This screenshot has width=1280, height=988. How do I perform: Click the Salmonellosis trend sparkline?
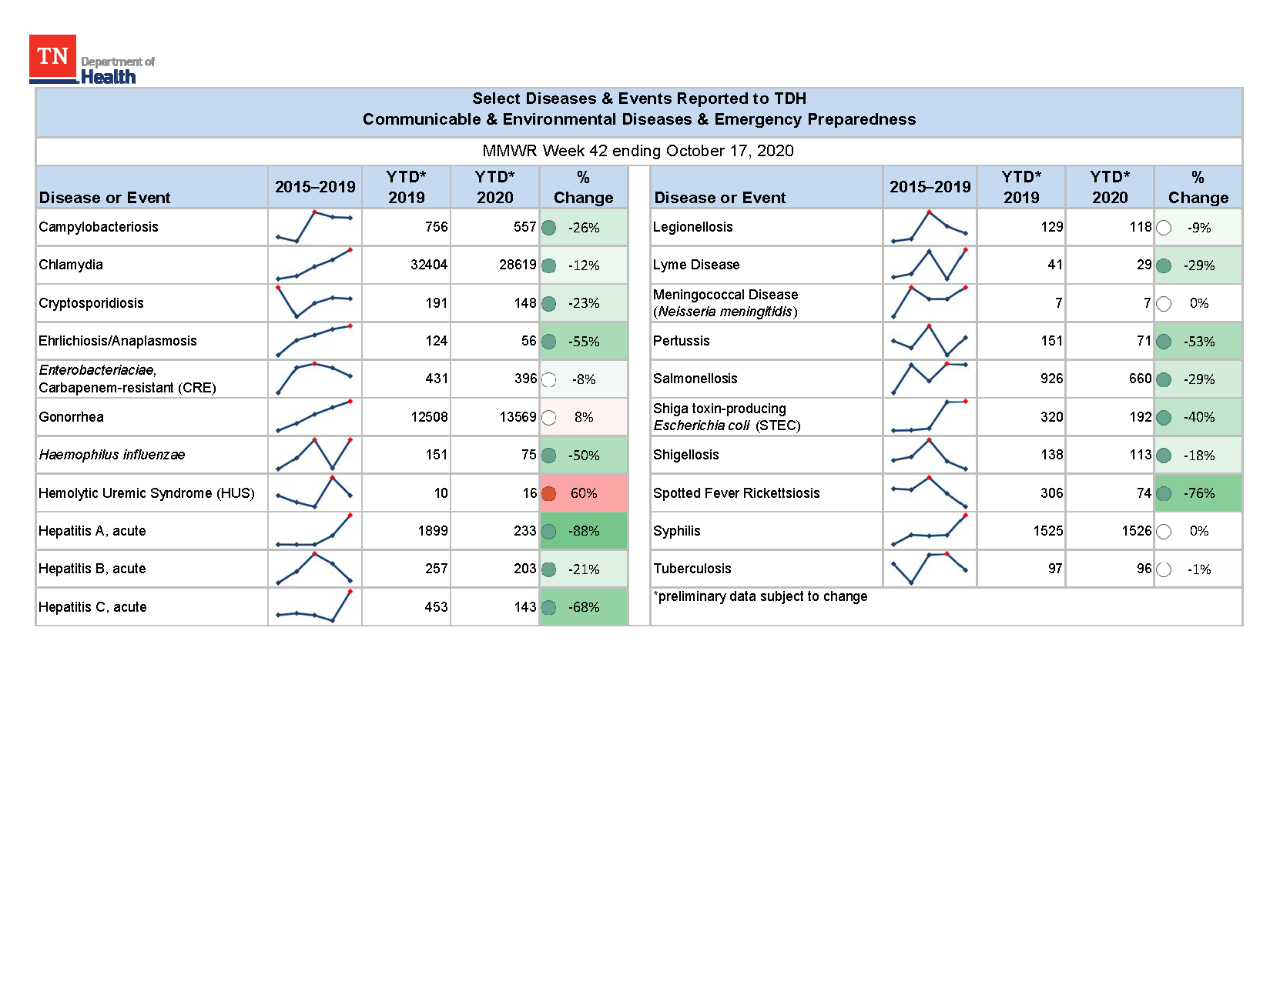929,379
